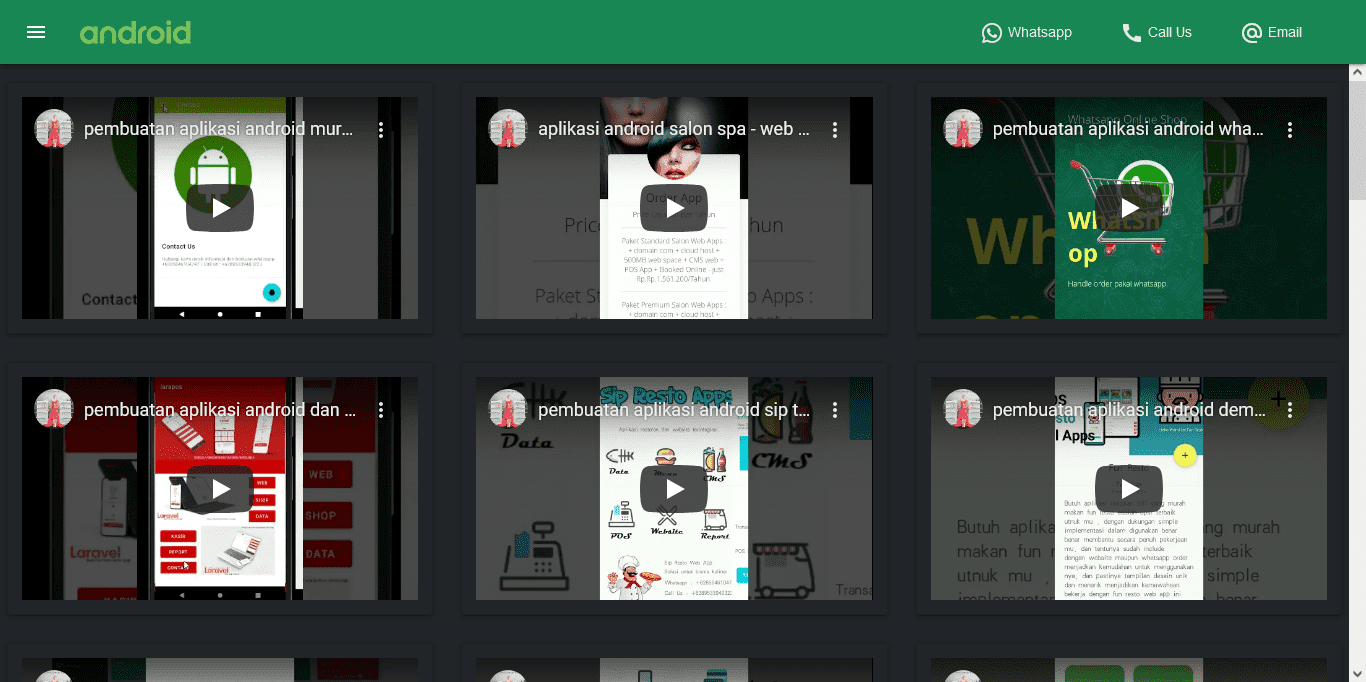1366x682 pixels.
Task: Click the @ email icon
Action: coord(1251,33)
